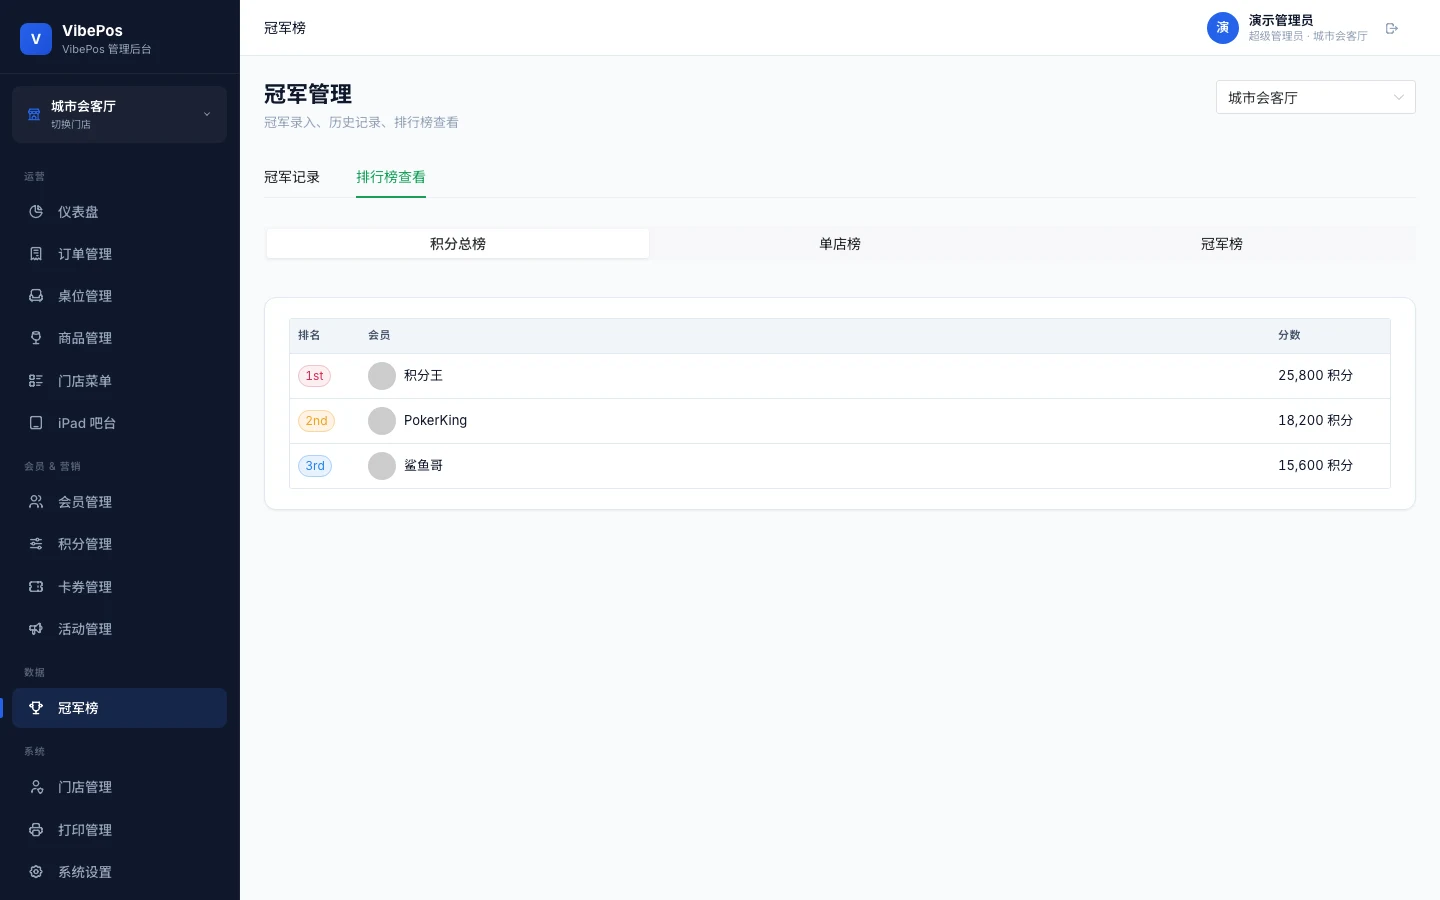
Task: Click the 3rd rank badge
Action: click(315, 466)
